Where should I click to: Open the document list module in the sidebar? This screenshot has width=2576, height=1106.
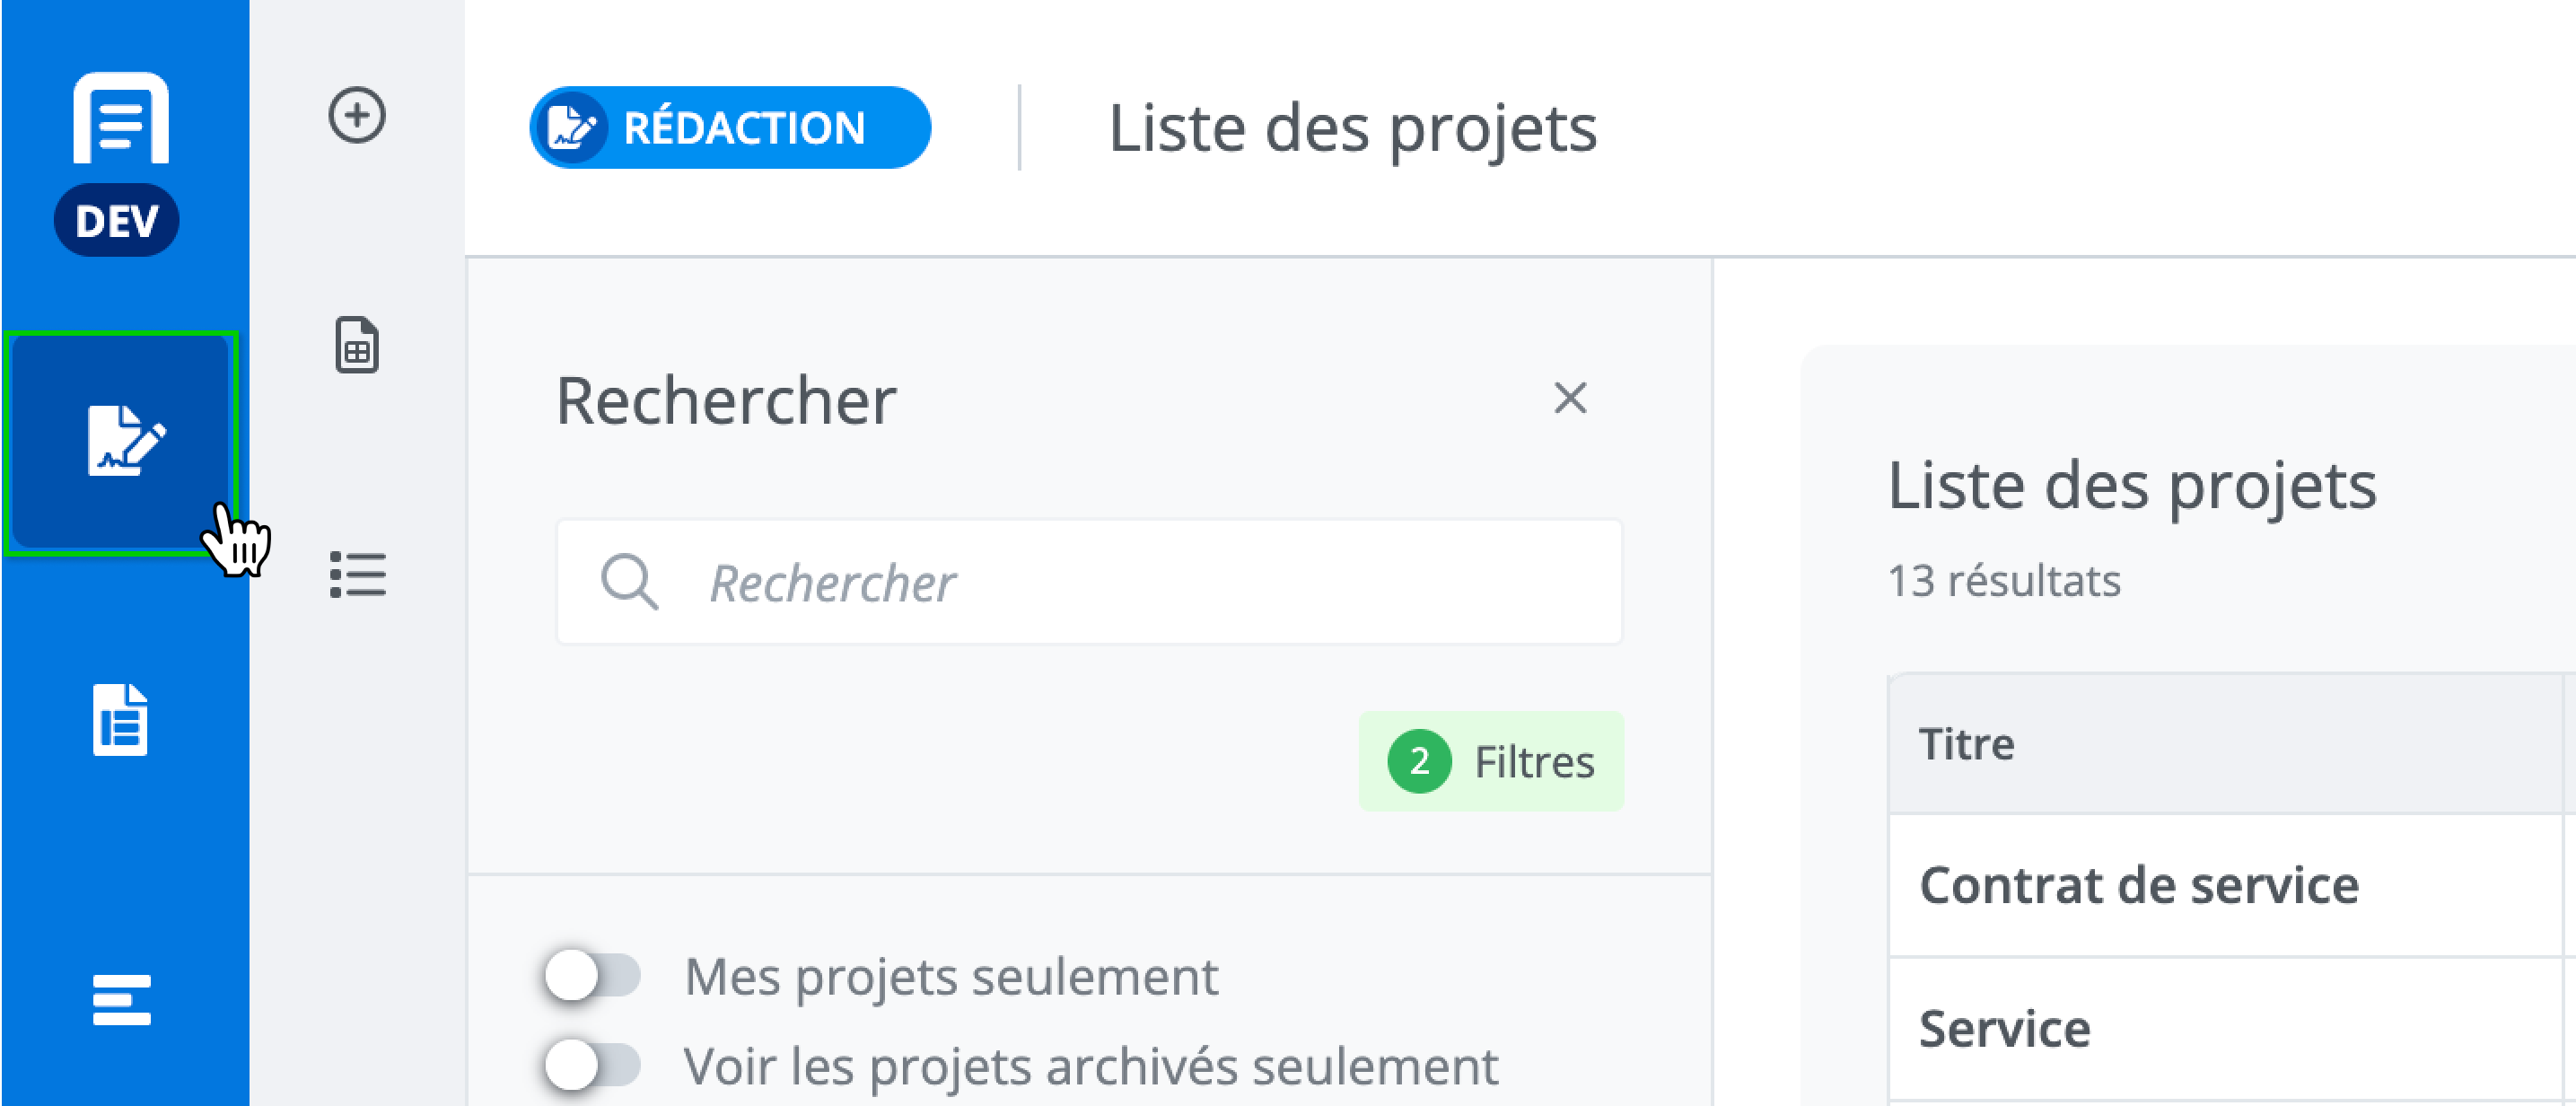(x=121, y=719)
